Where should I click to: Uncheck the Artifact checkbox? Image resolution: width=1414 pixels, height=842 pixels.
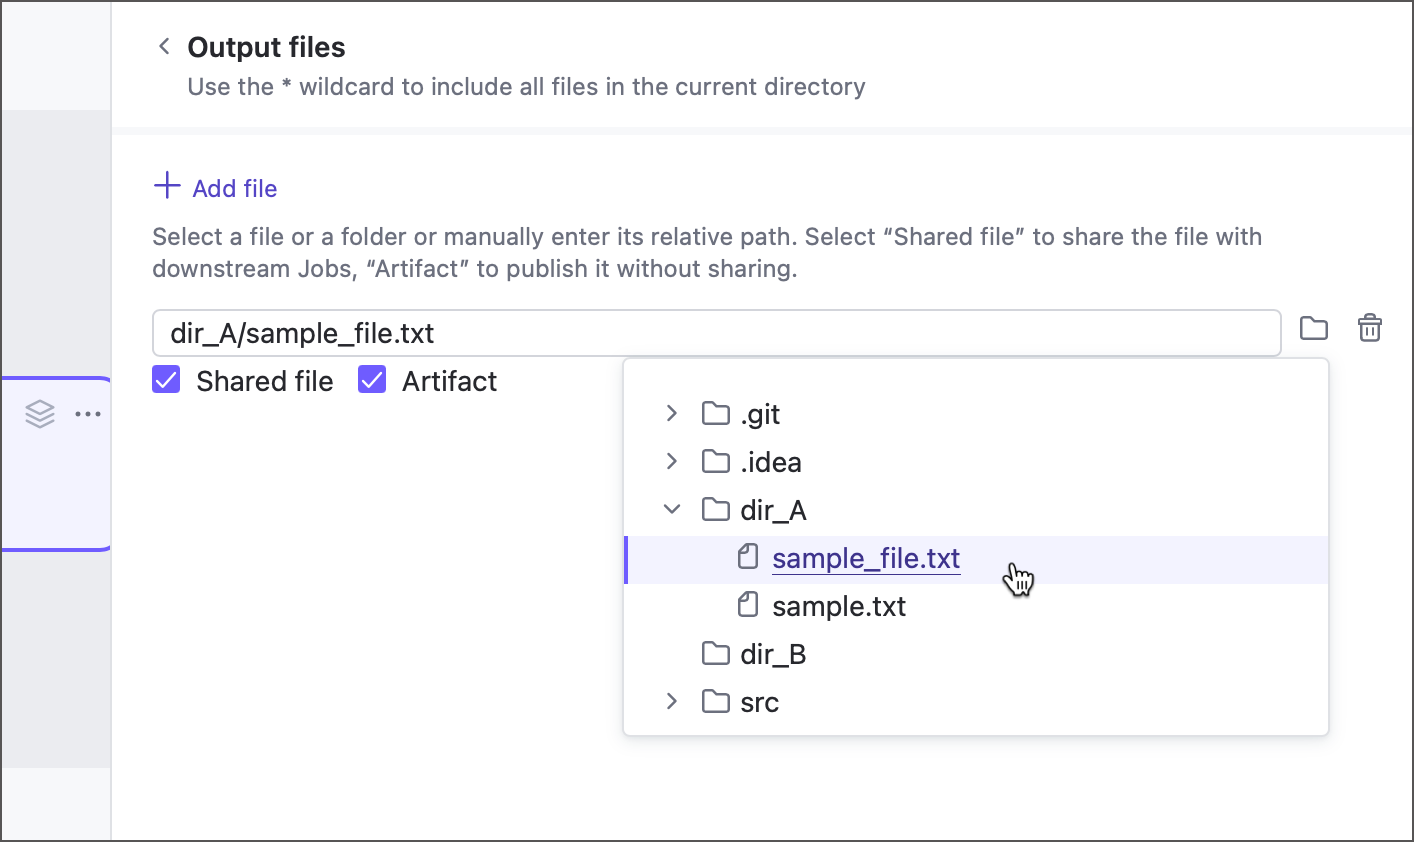(371, 380)
